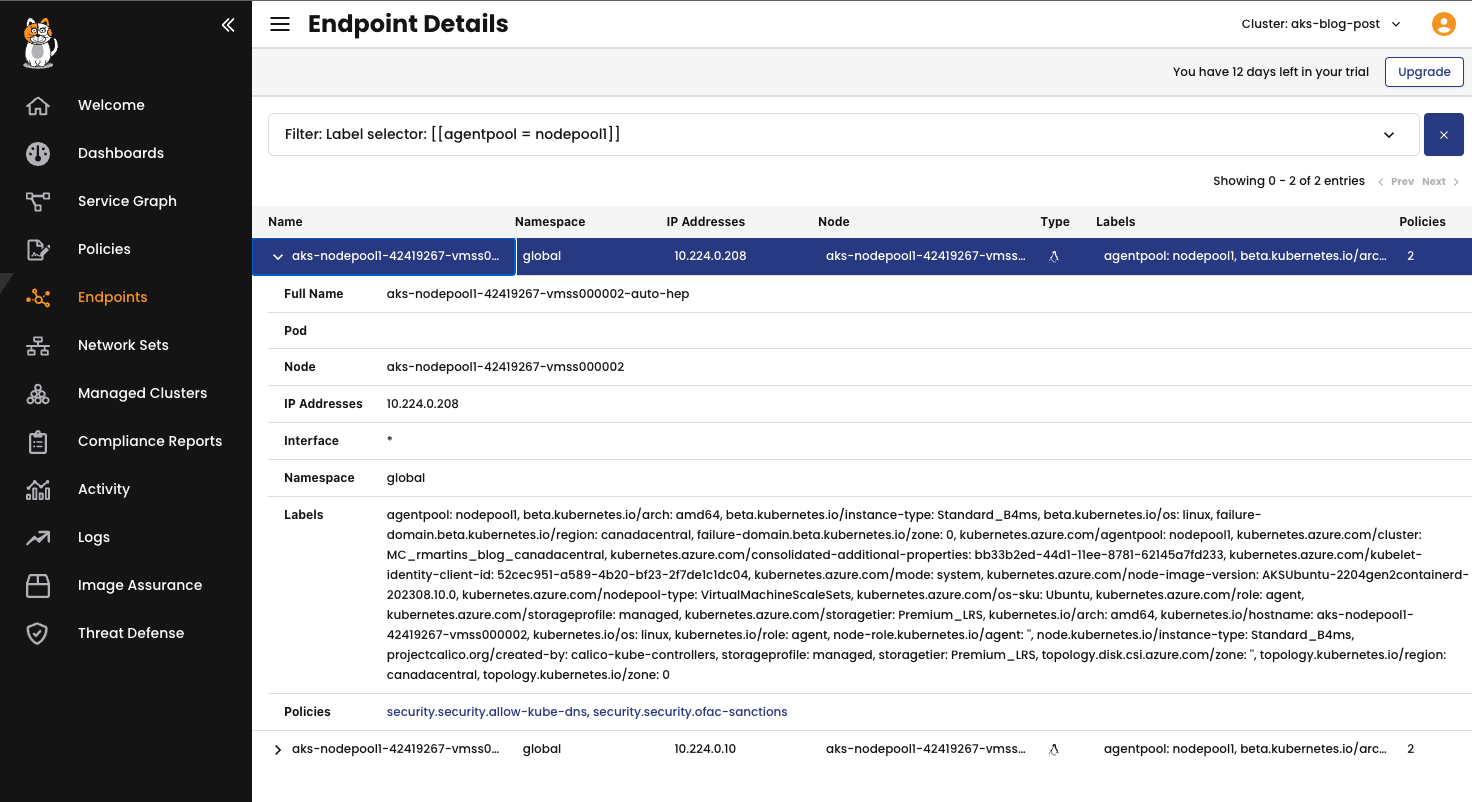Click the 10.224.0.10 IP address cell
The image size is (1472, 802).
tap(705, 749)
